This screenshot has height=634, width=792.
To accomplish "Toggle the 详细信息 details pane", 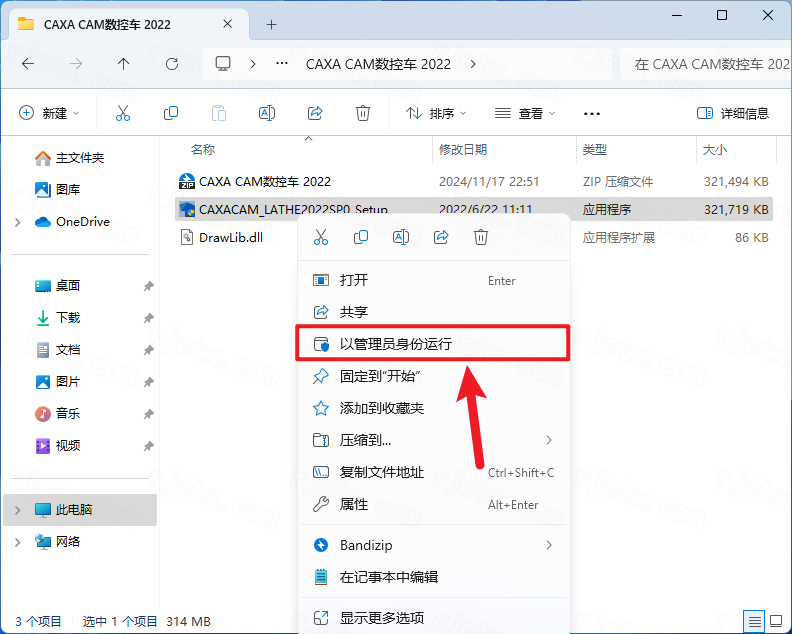I will click(x=733, y=113).
